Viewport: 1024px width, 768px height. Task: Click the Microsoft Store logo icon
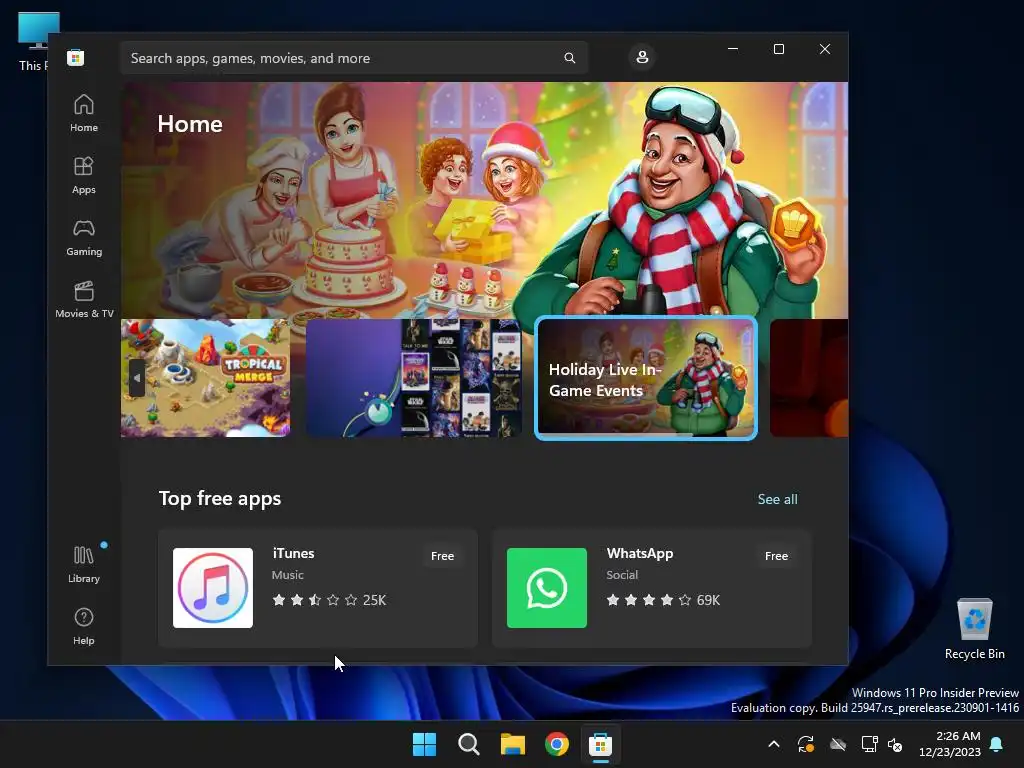(75, 57)
